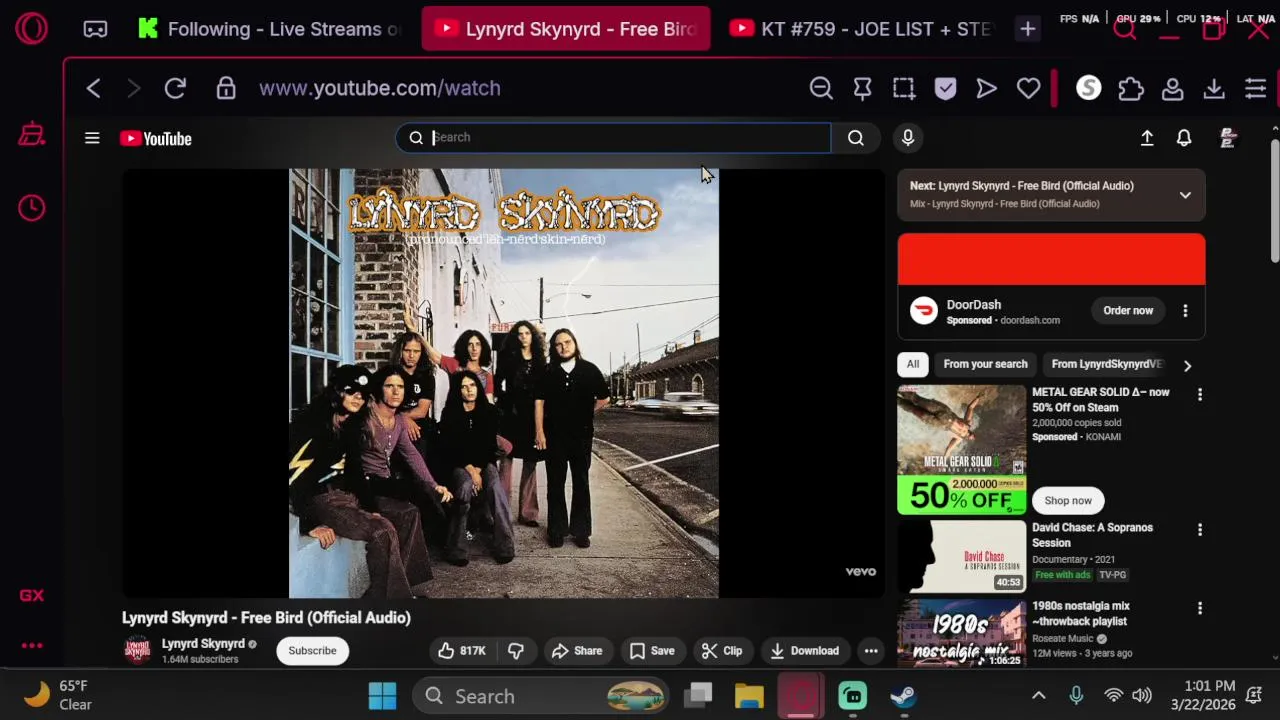The height and width of the screenshot is (720, 1280).
Task: Share the Free Bird video
Action: (x=577, y=651)
